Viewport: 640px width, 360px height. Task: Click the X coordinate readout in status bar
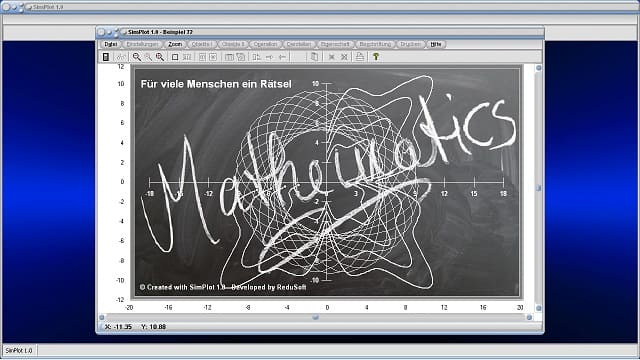pos(118,327)
